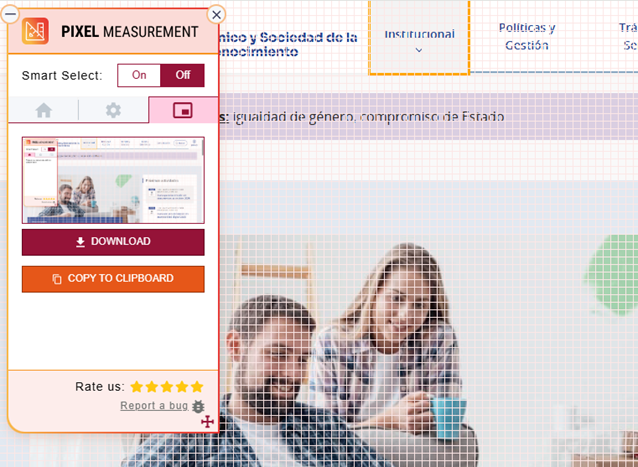Image resolution: width=638 pixels, height=467 pixels.
Task: Rate with the fifth star
Action: (x=197, y=386)
